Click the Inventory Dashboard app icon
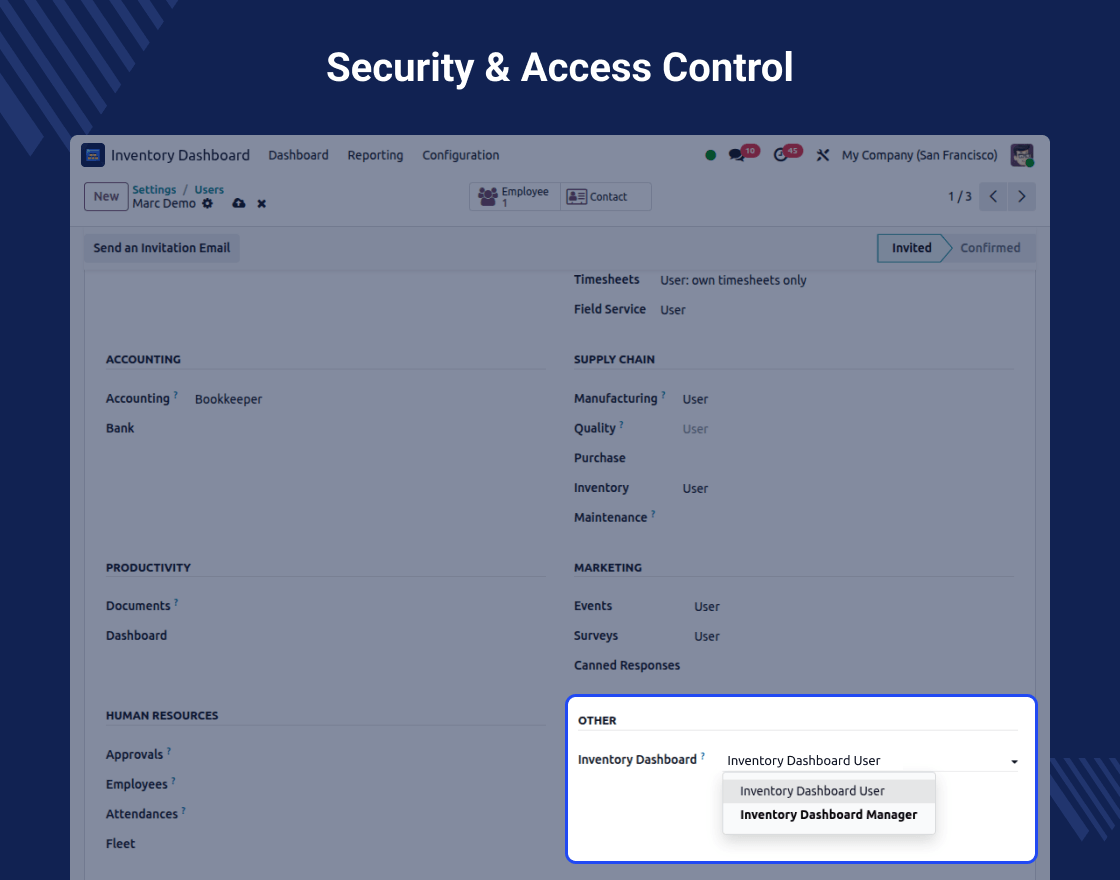This screenshot has height=880, width=1120. [x=93, y=155]
